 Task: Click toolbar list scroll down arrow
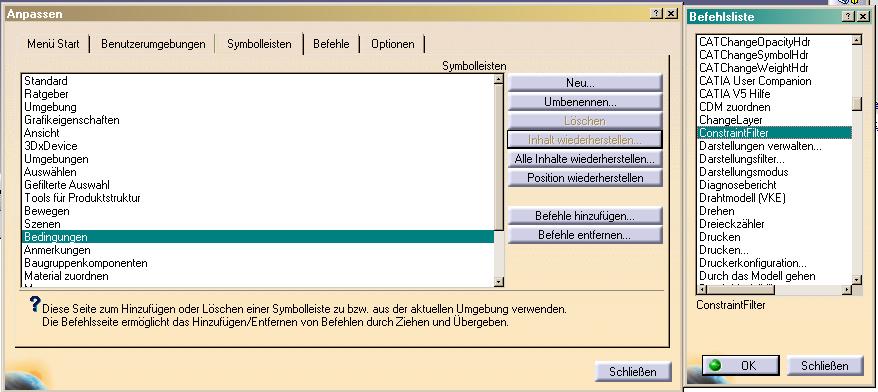click(499, 282)
